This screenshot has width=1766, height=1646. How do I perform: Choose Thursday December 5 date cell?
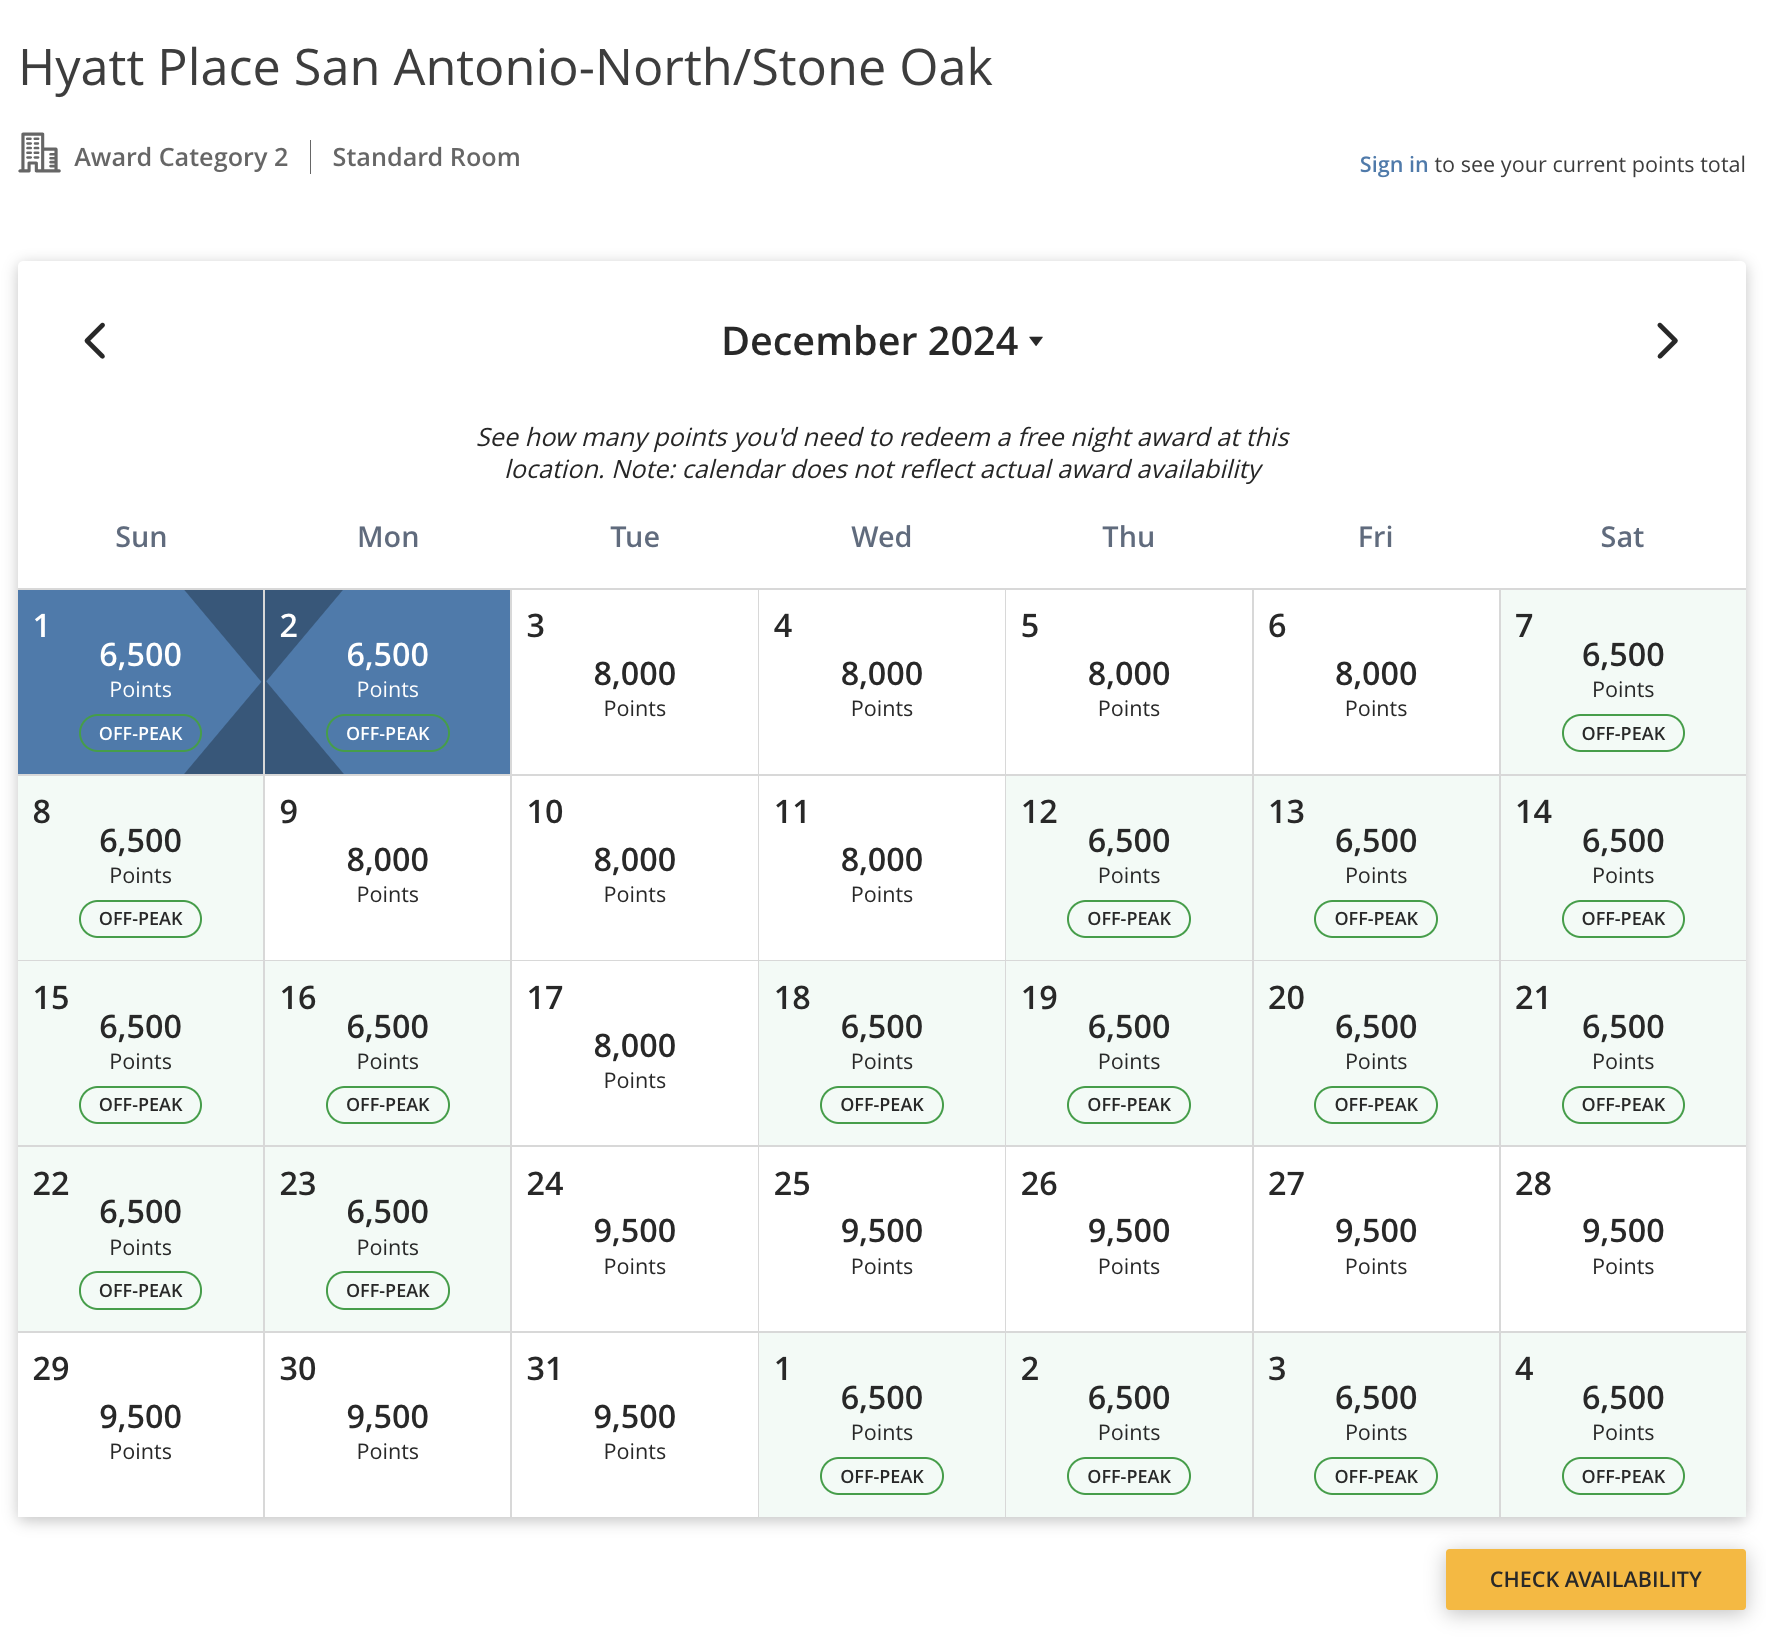[1129, 682]
